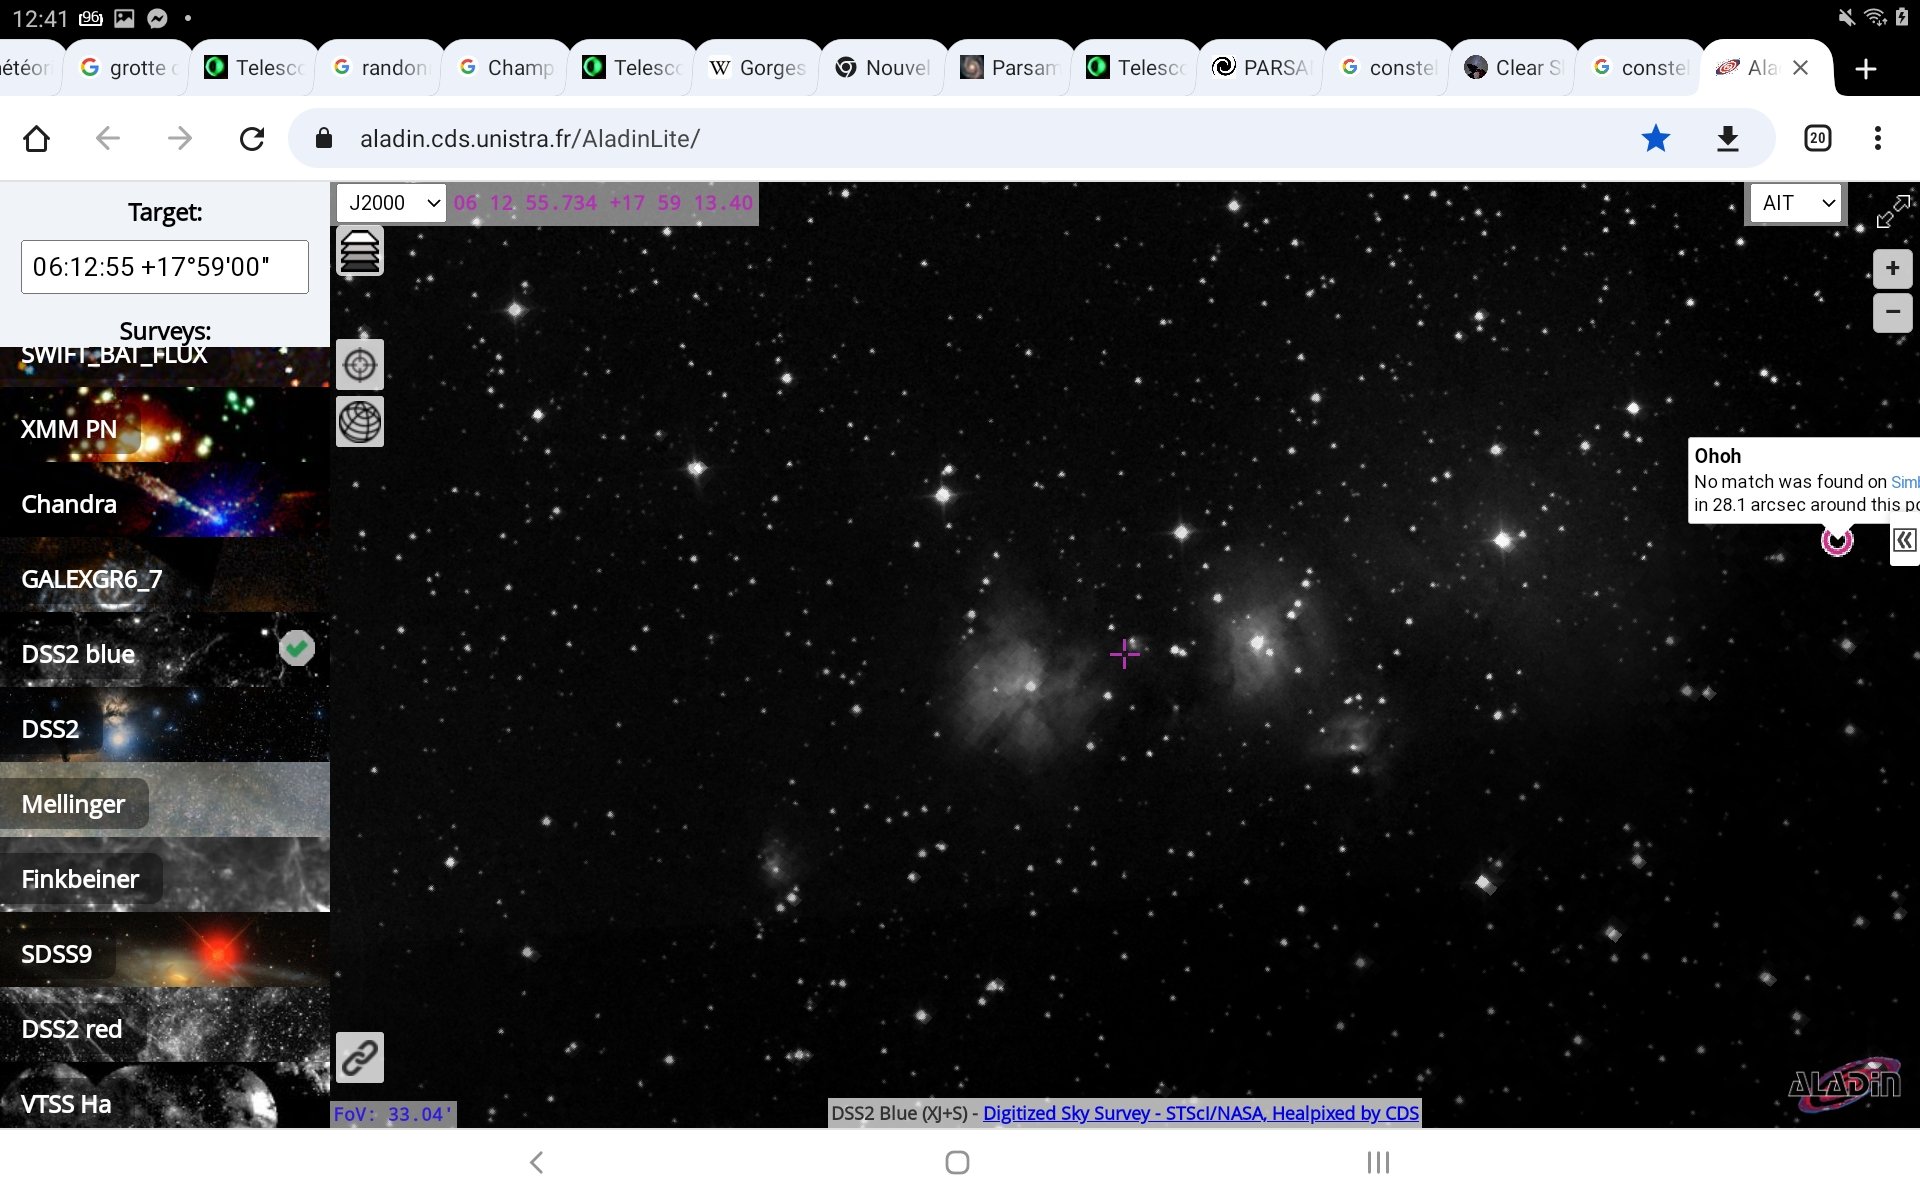
Task: Switch to the grotte Google tab
Action: coord(128,67)
